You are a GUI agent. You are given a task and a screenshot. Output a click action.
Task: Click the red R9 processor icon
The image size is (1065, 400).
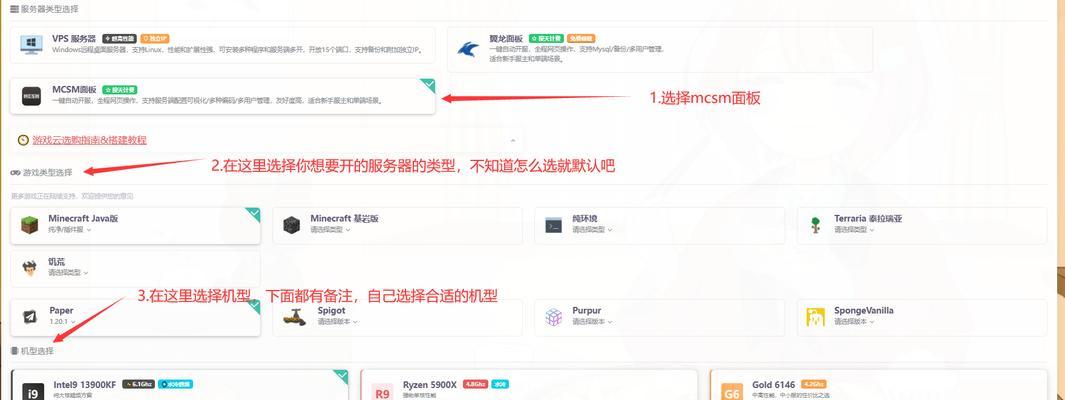pyautogui.click(x=382, y=393)
